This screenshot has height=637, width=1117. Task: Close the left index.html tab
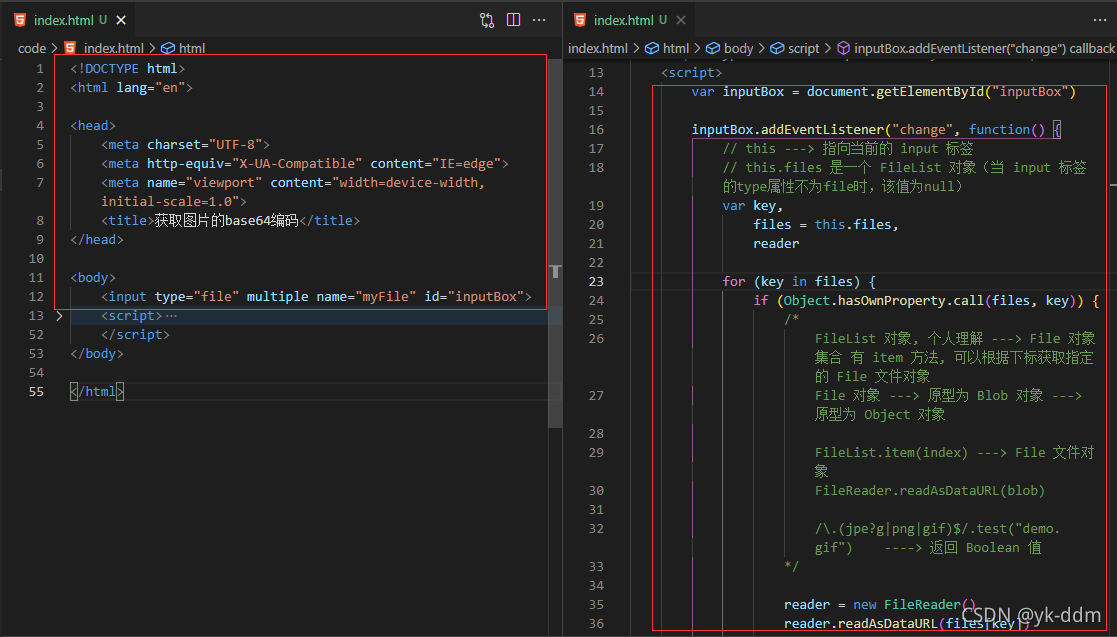tap(121, 20)
